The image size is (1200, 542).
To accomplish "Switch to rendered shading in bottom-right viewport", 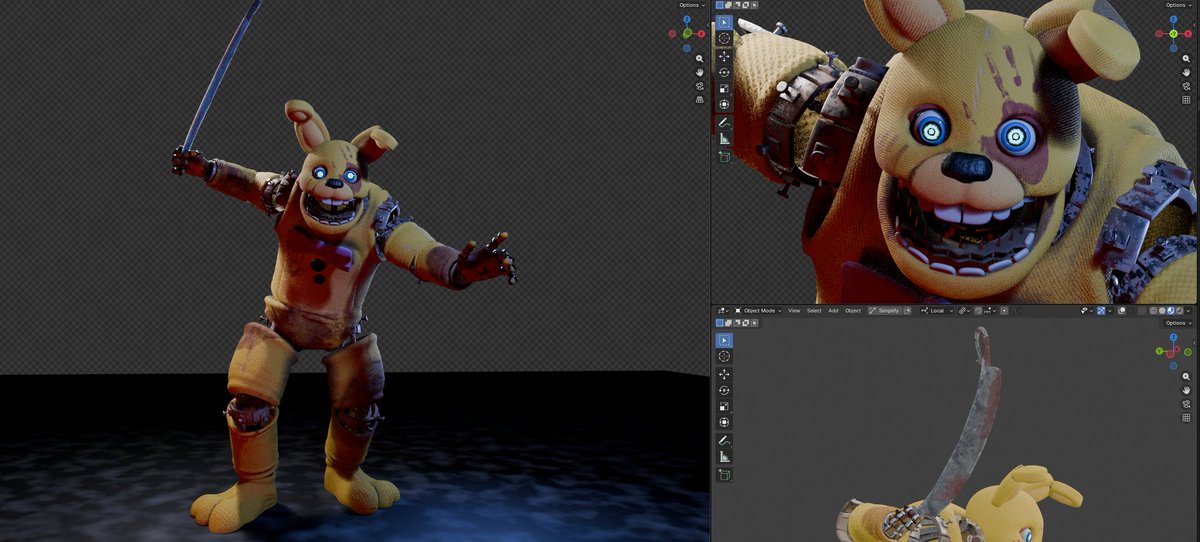I will (x=1180, y=311).
